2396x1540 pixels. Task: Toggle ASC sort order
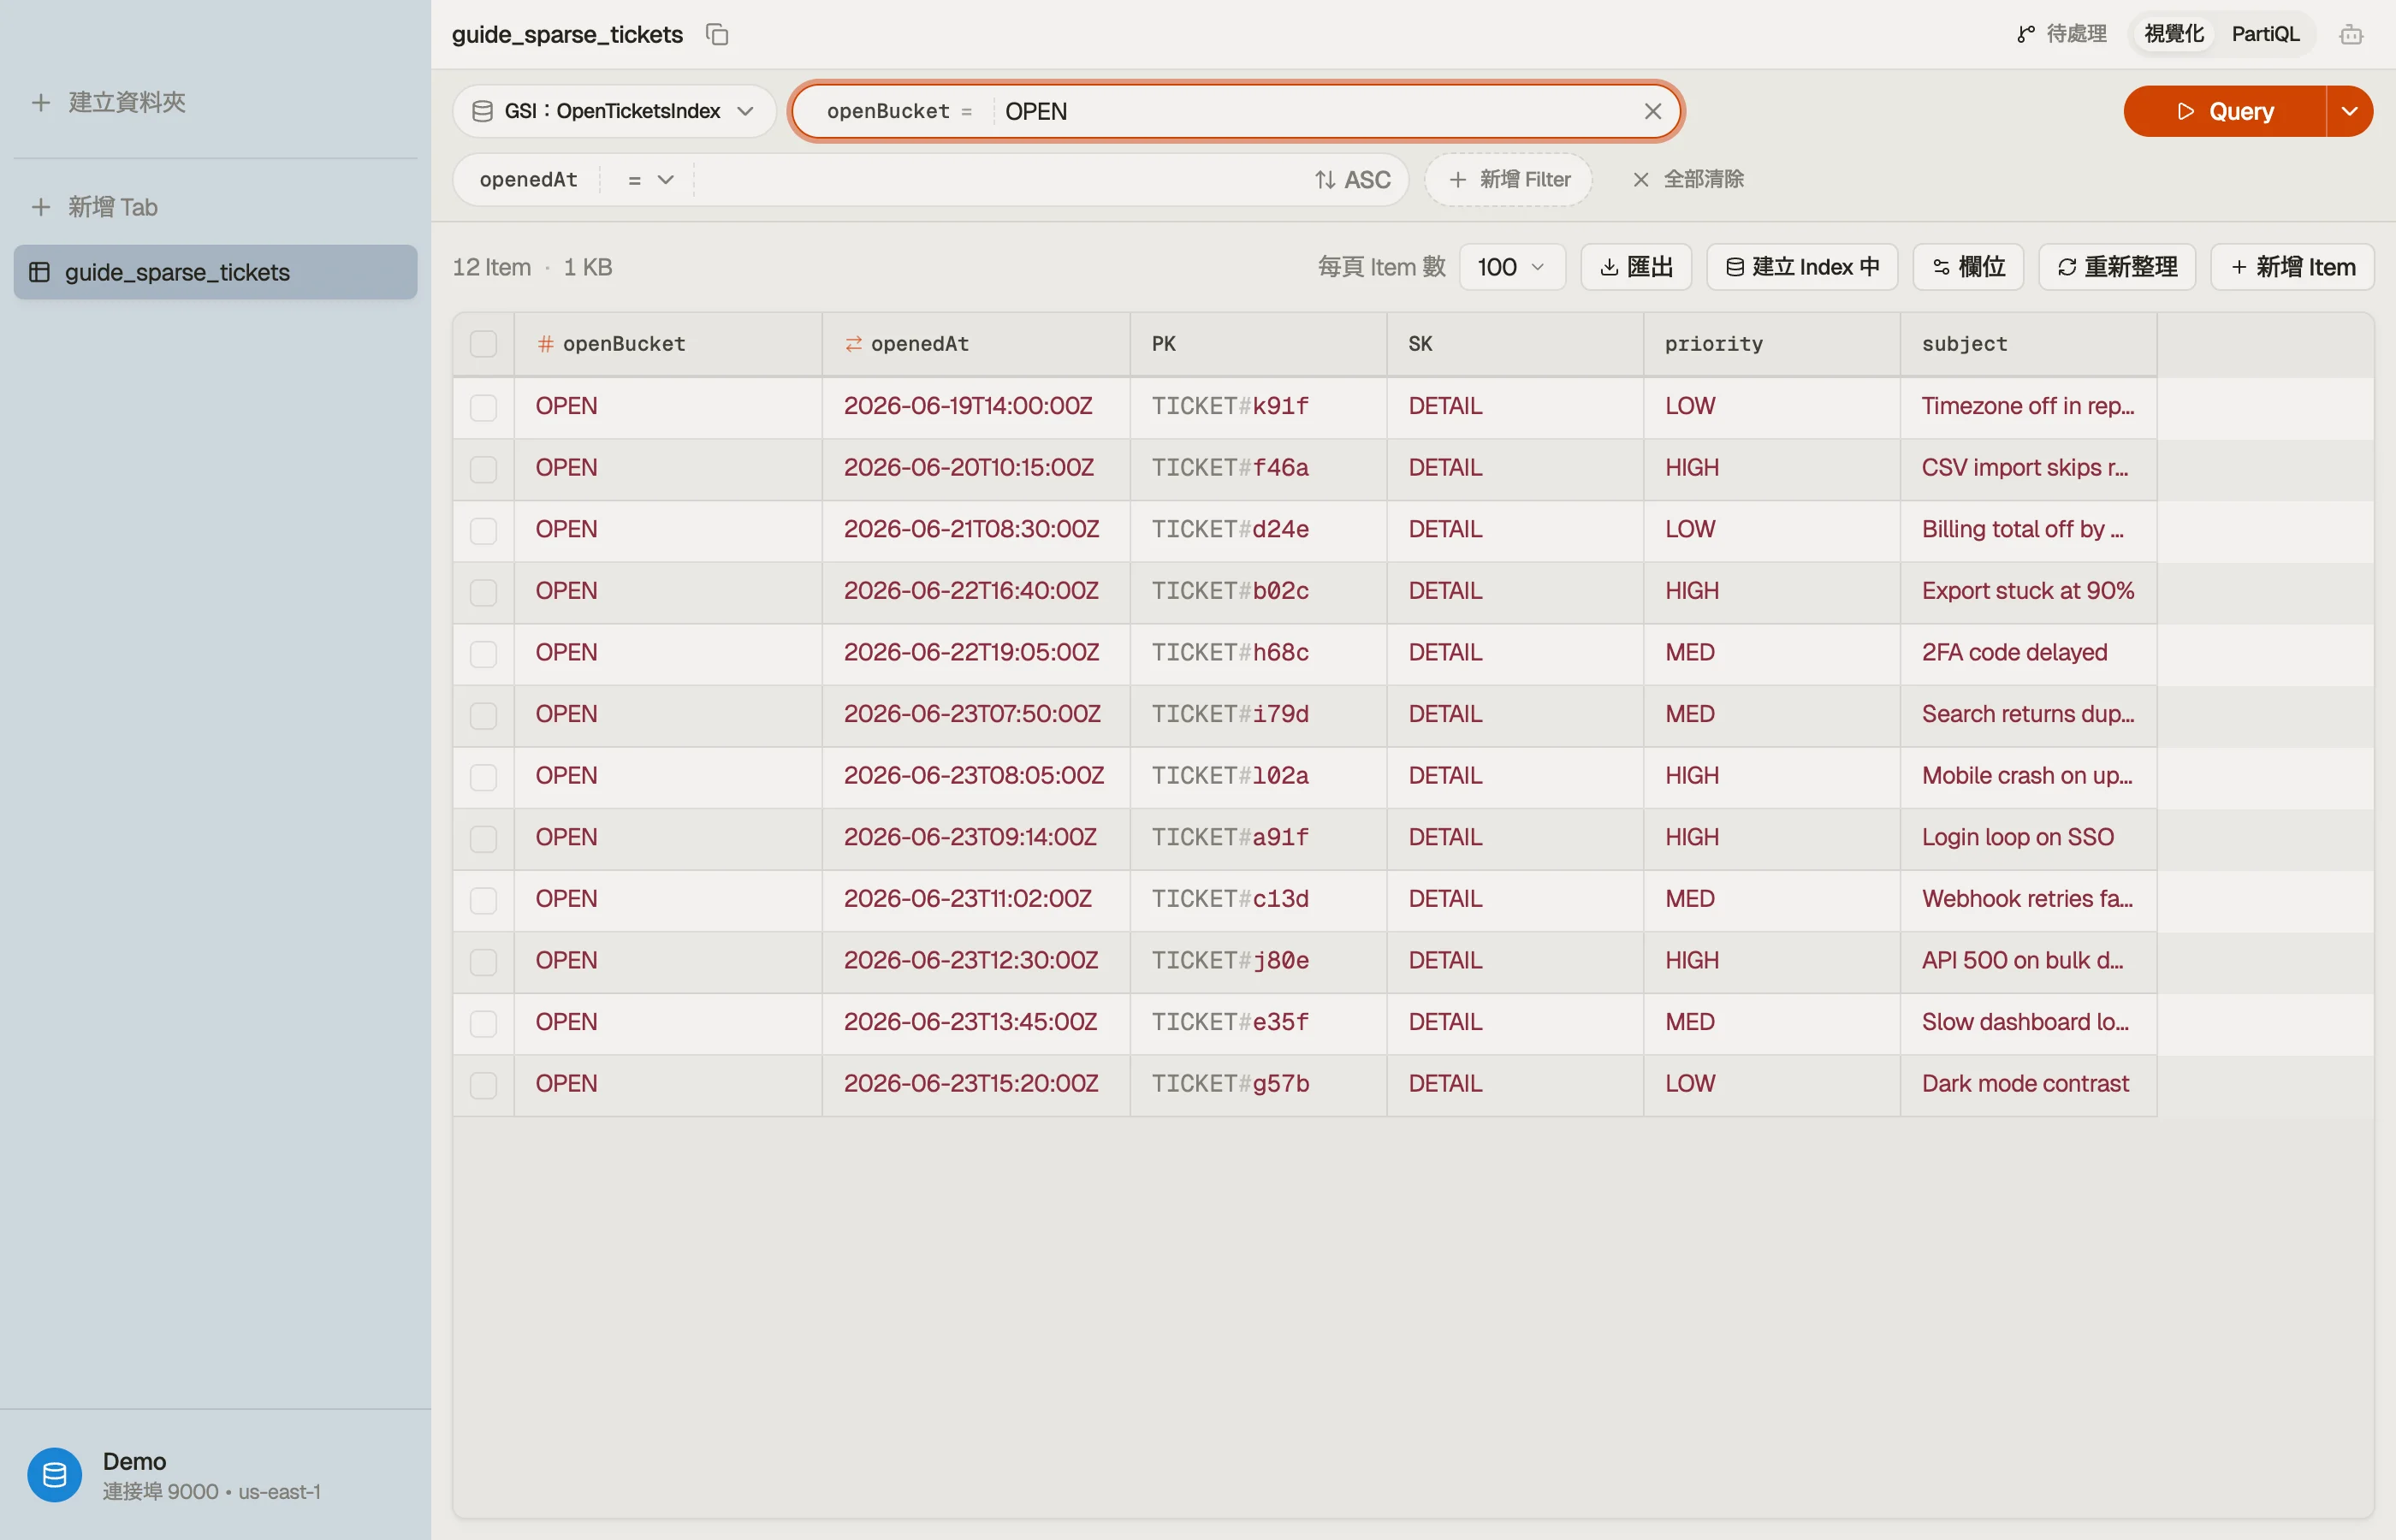[1352, 180]
